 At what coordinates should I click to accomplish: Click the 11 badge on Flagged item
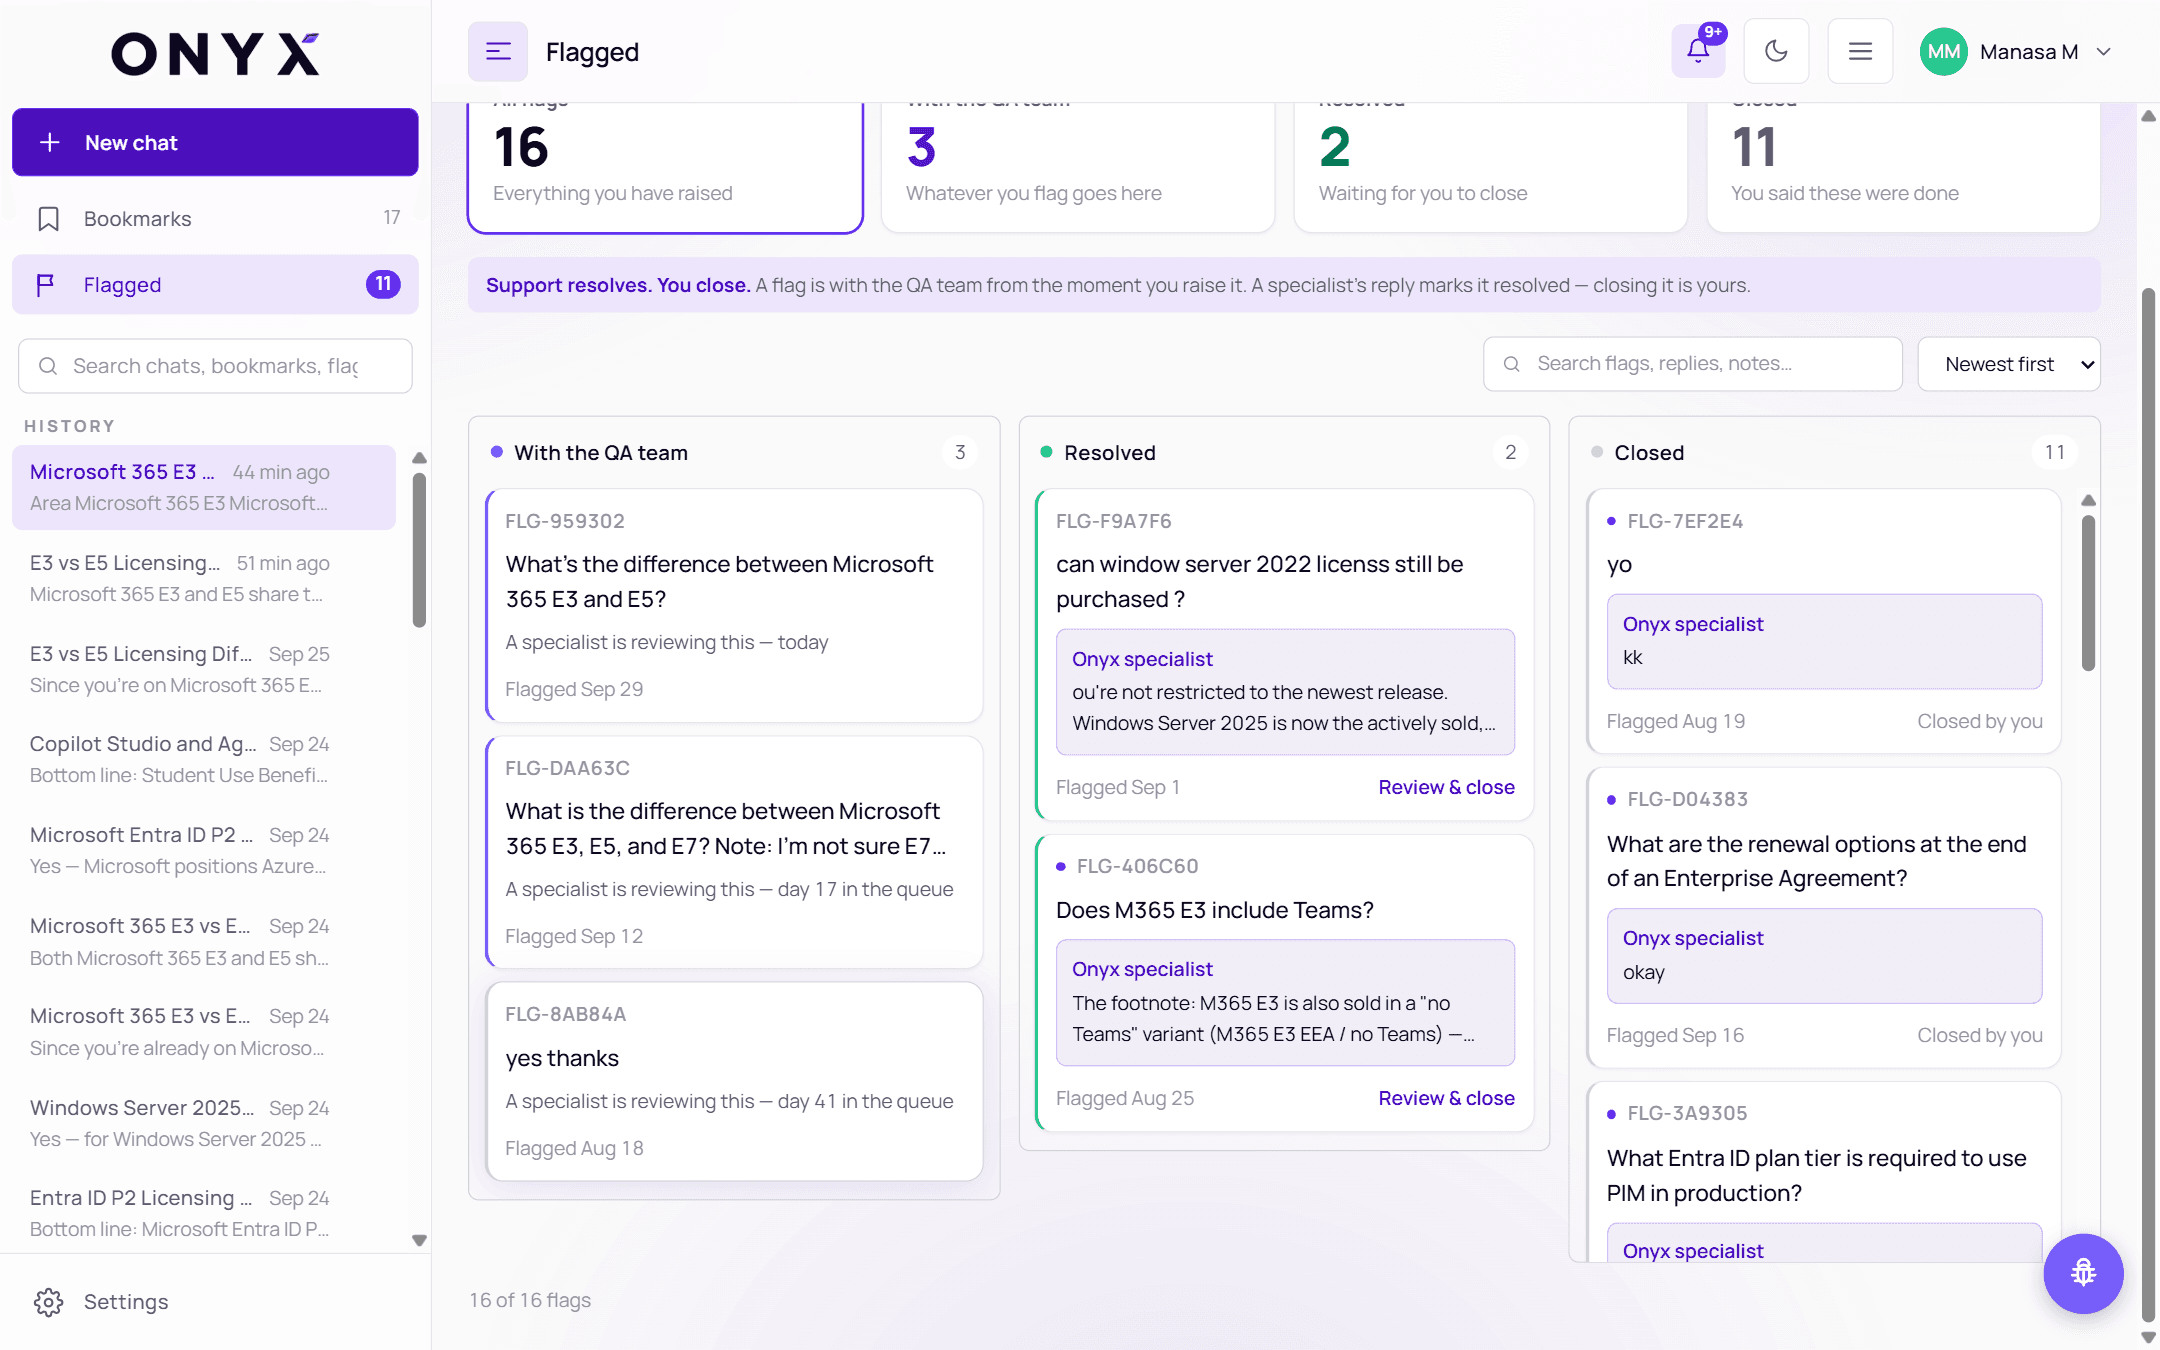pyautogui.click(x=383, y=284)
